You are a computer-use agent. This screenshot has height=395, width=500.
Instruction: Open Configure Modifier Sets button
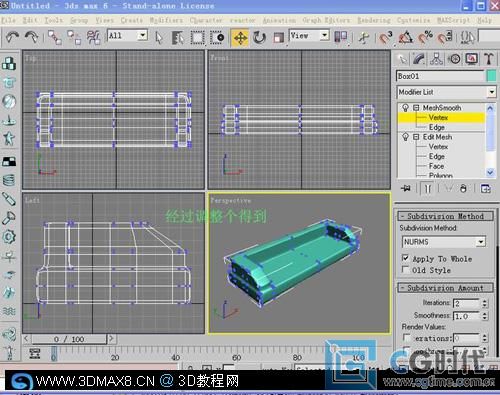[486, 189]
